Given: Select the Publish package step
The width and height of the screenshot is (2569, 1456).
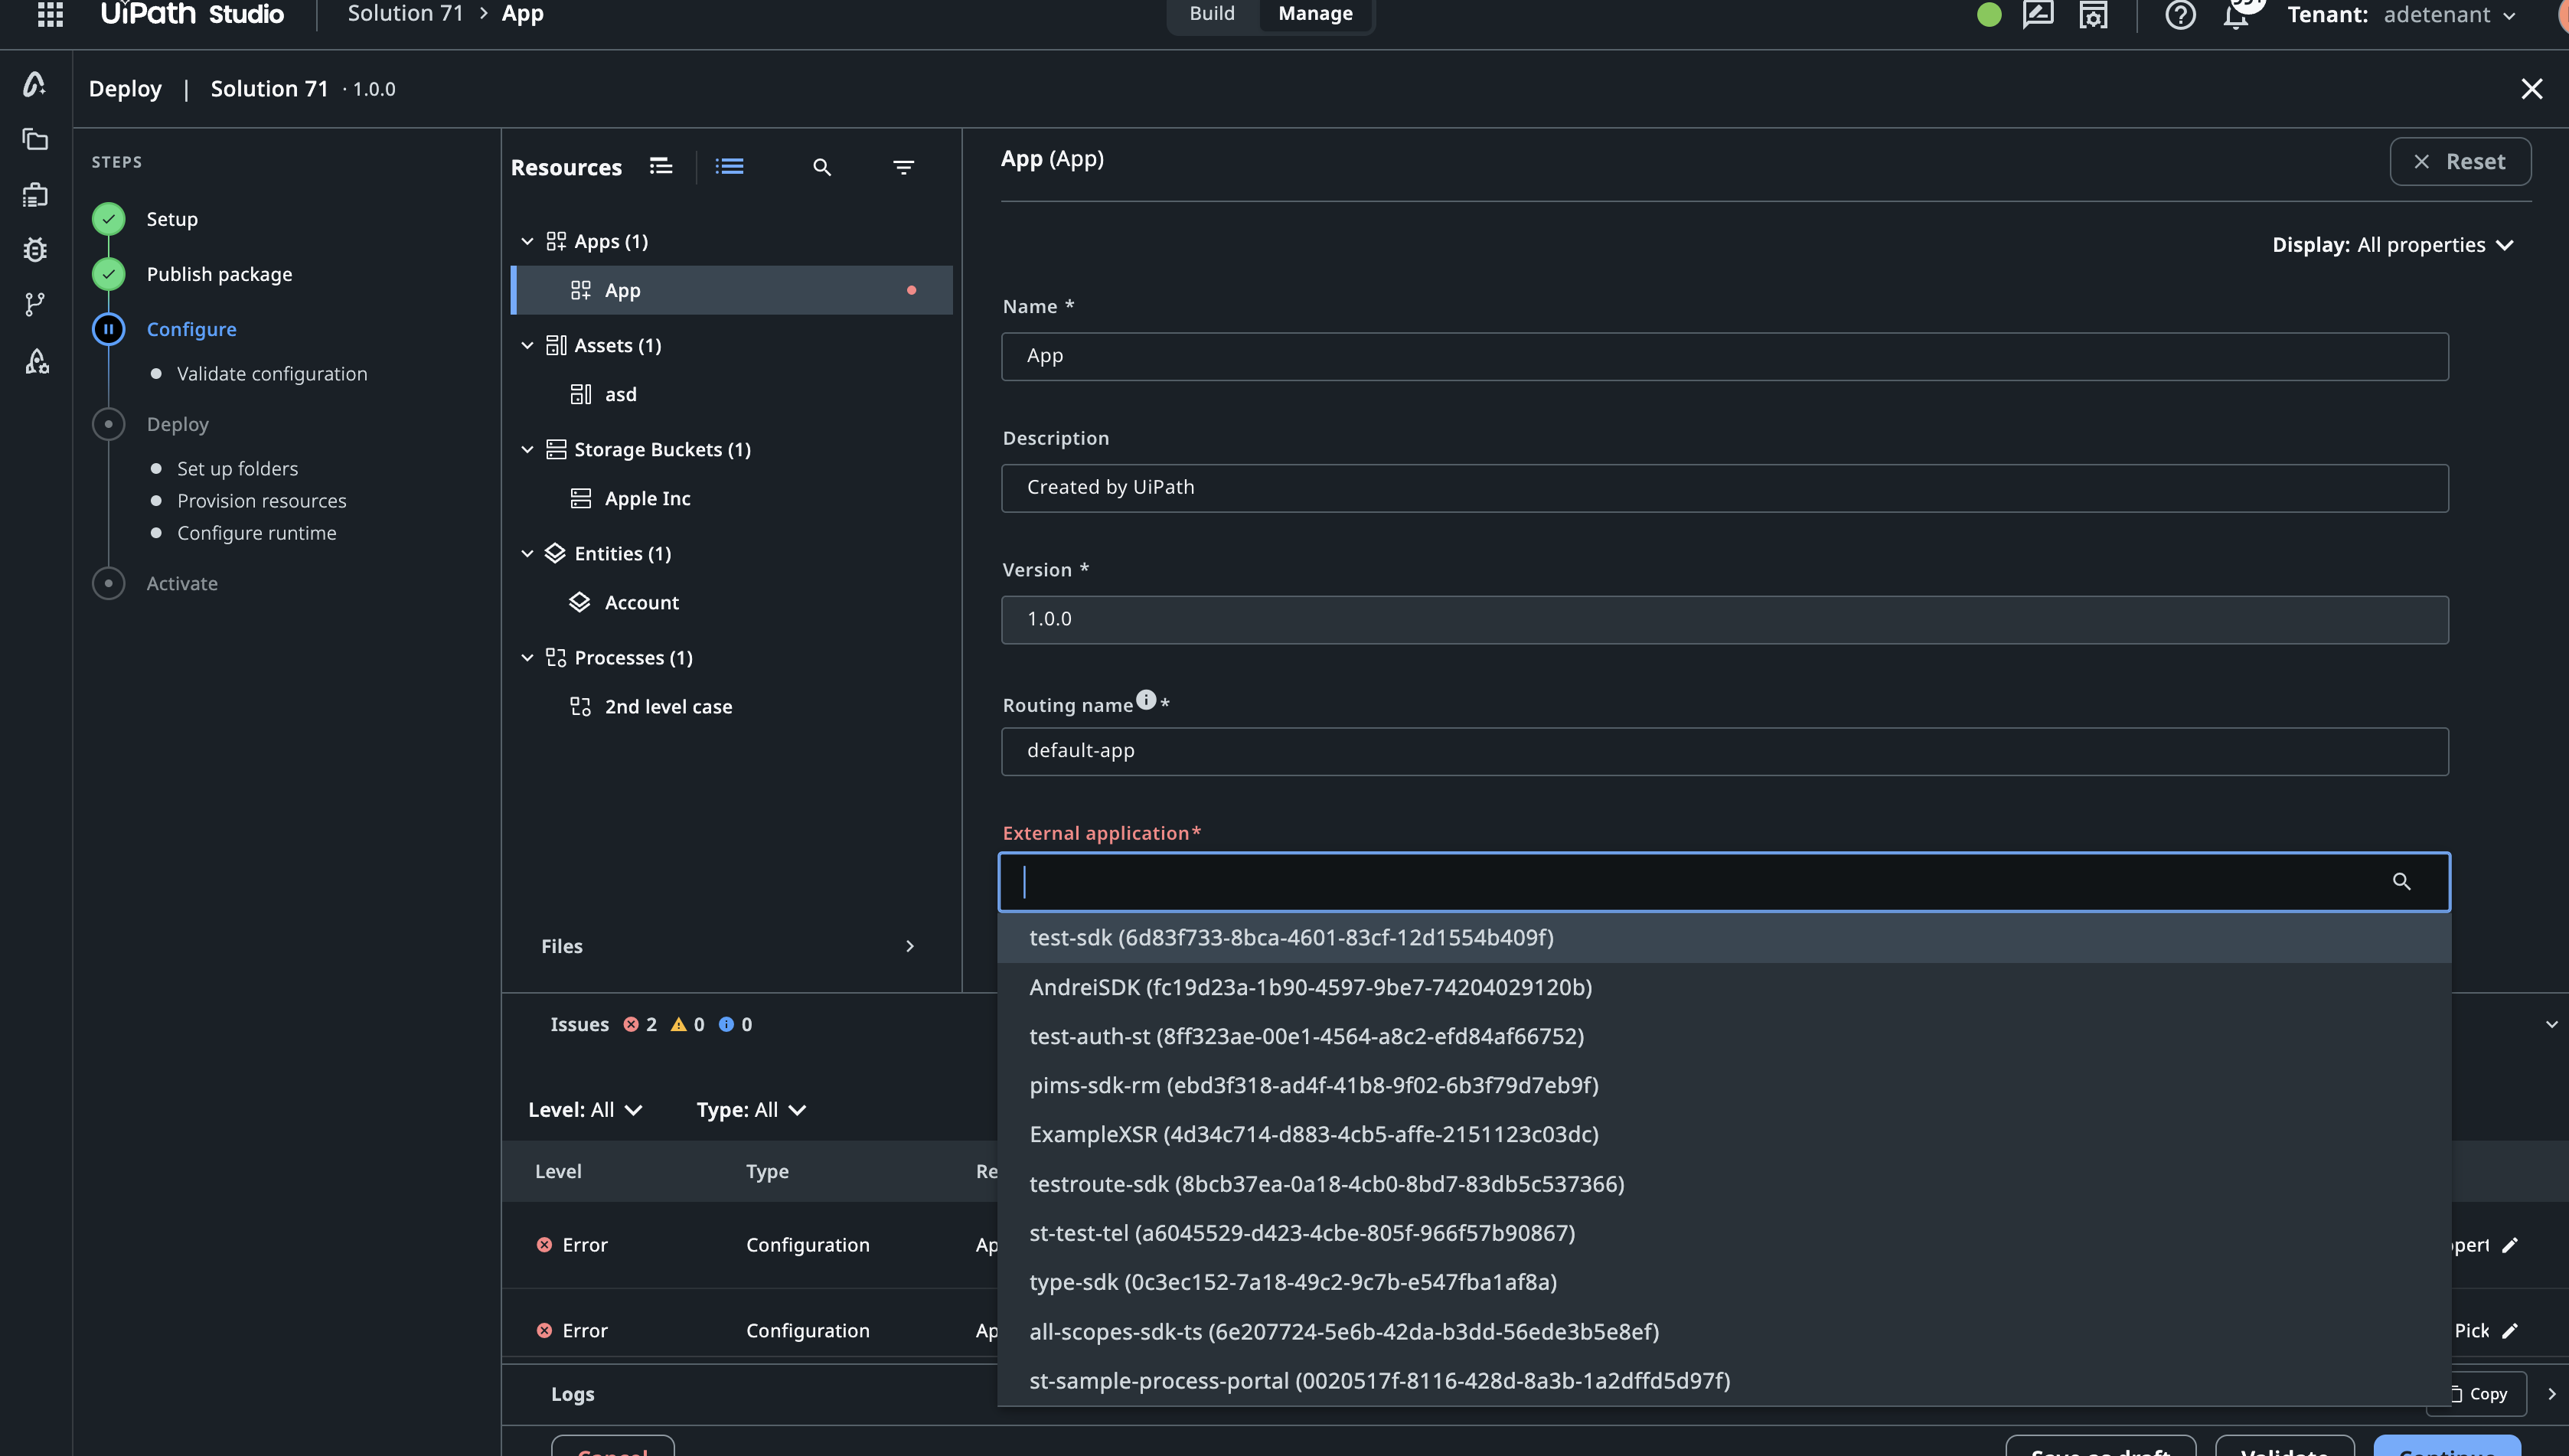Looking at the screenshot, I should (219, 274).
